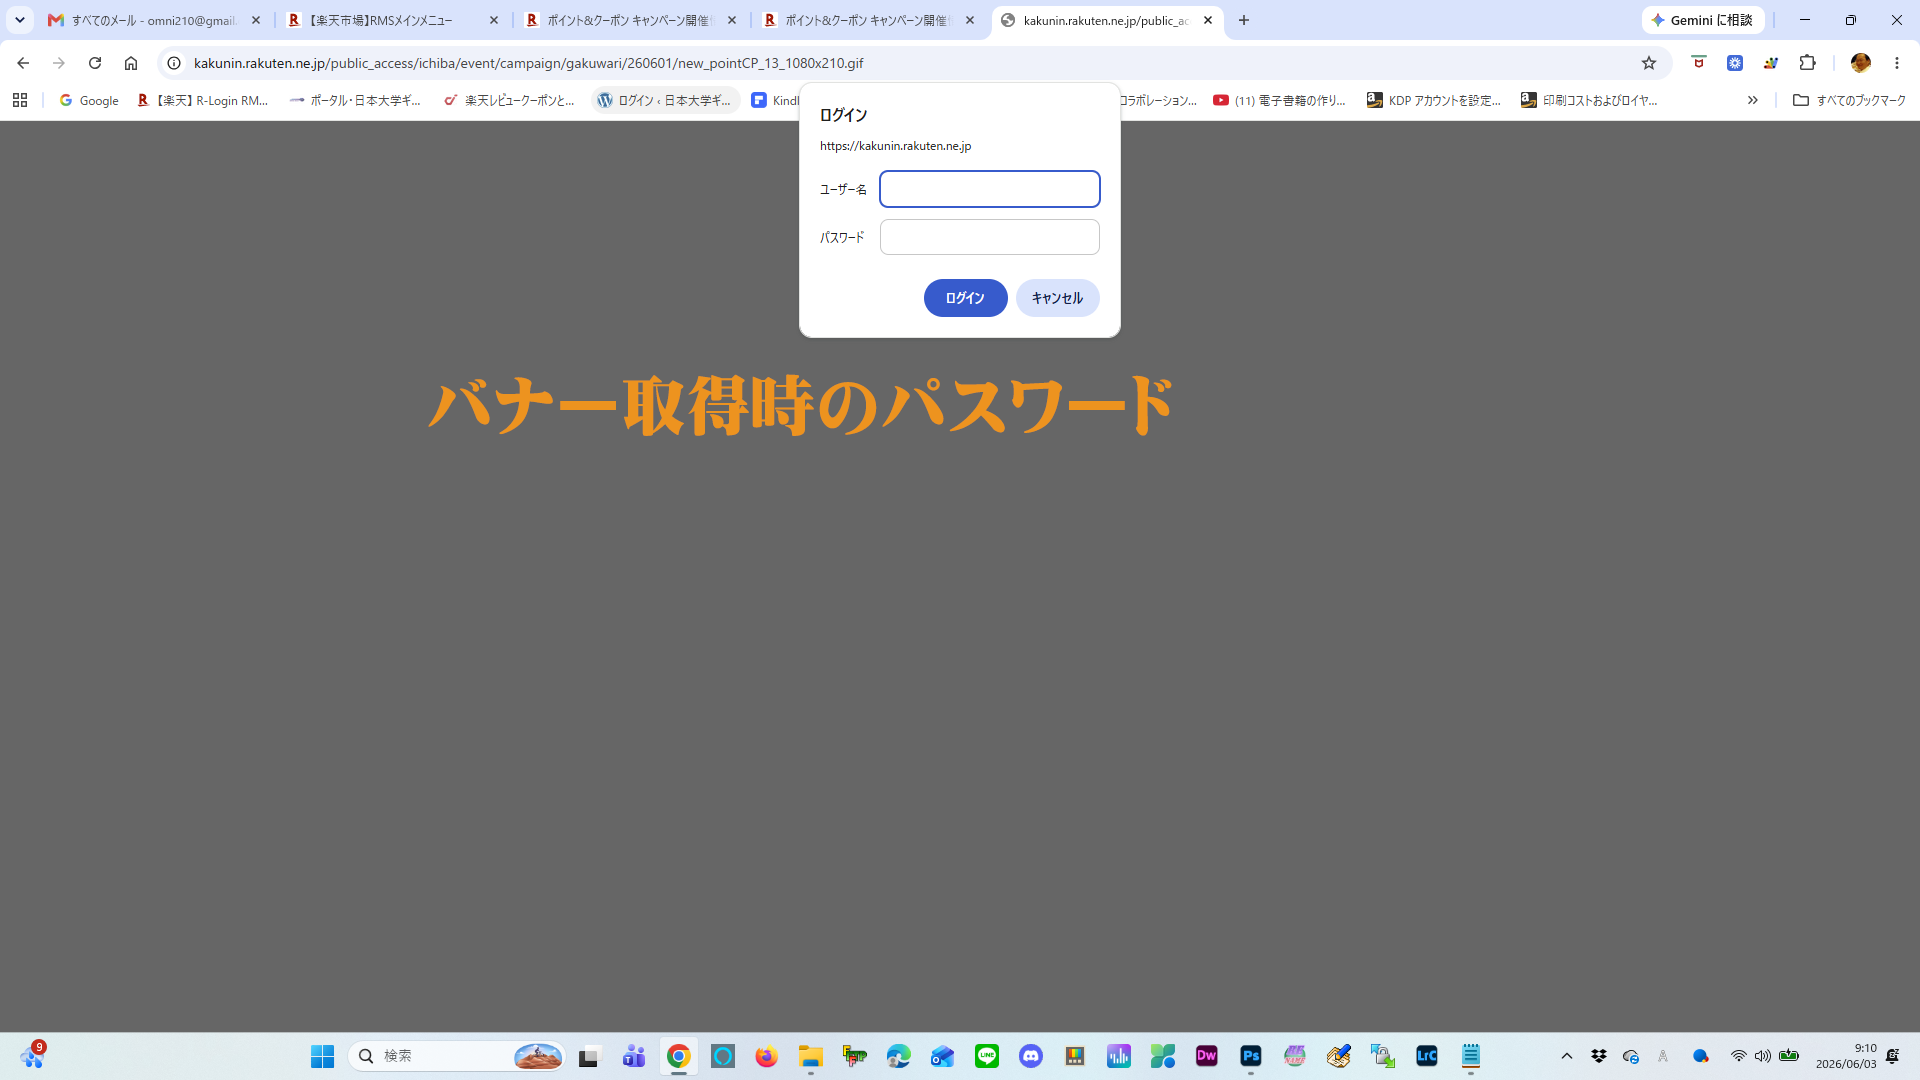Viewport: 1920px width, 1080px height.
Task: Open Chrome three-dot menu
Action: 1897,63
